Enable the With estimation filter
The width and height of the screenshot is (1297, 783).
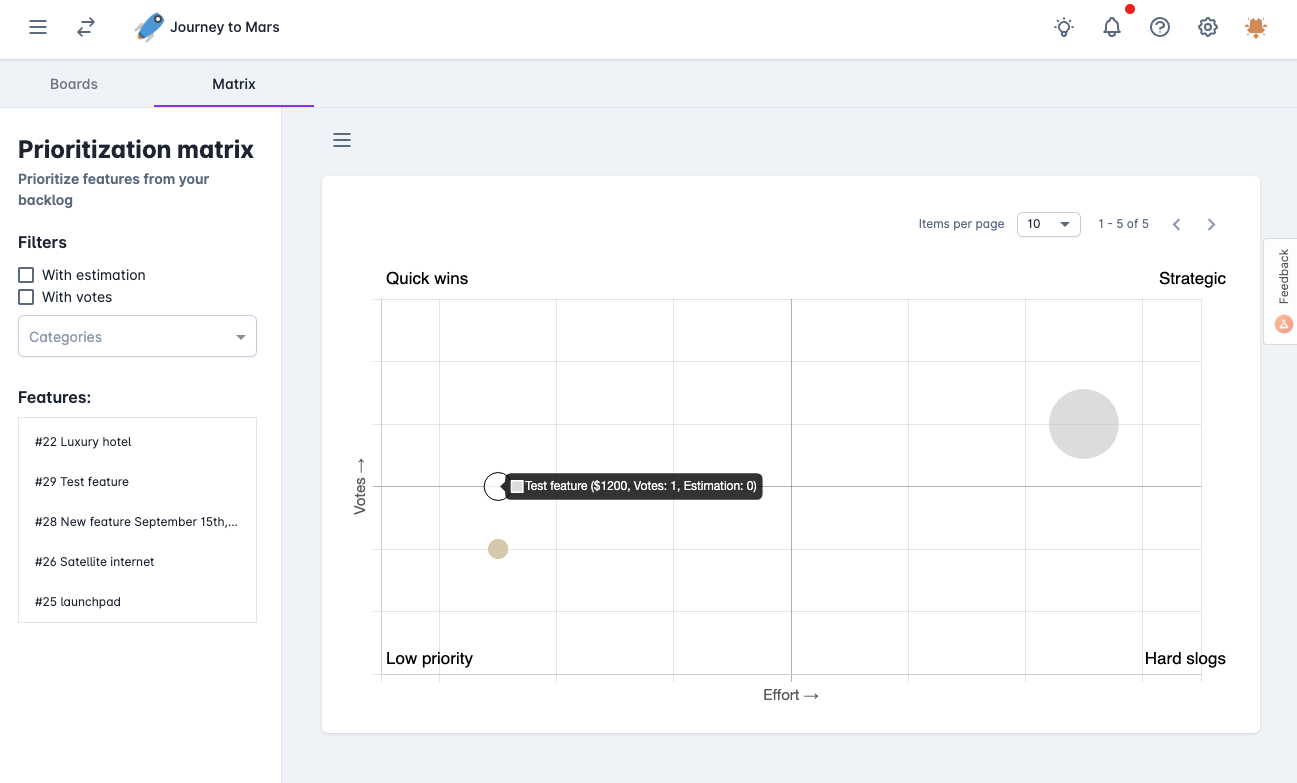pos(26,275)
